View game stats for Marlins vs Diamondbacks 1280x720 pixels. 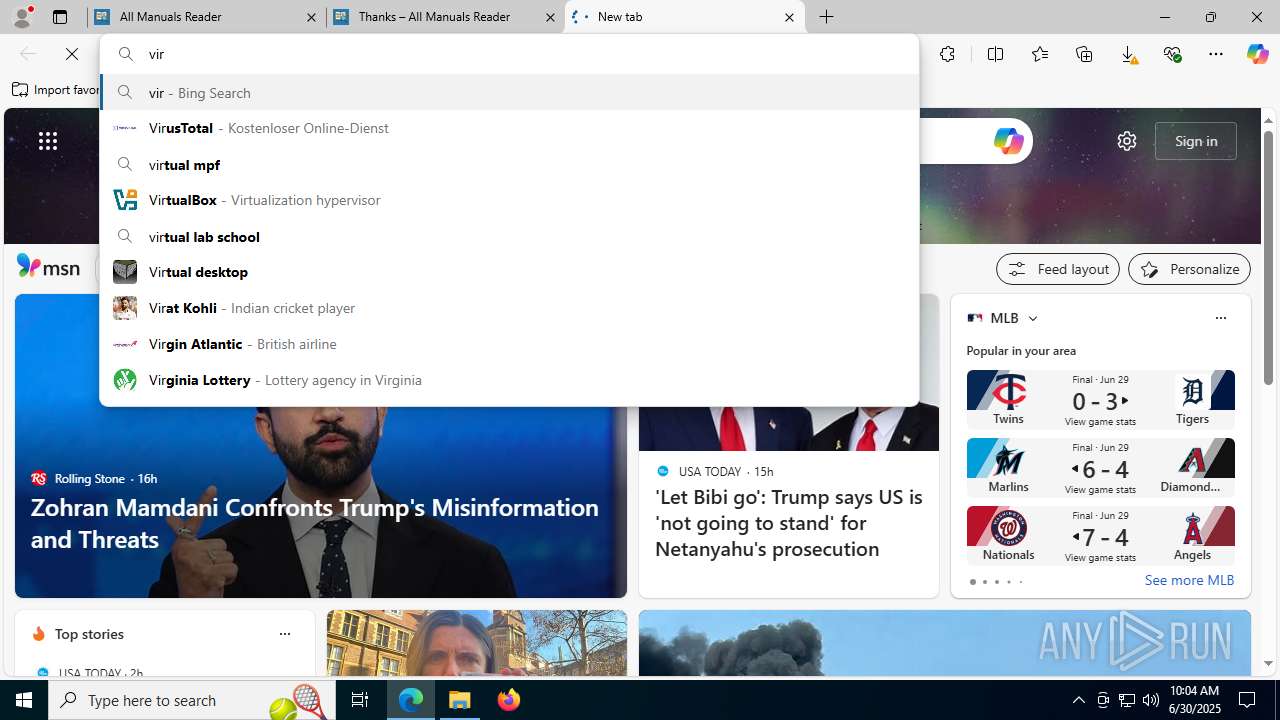1100,490
